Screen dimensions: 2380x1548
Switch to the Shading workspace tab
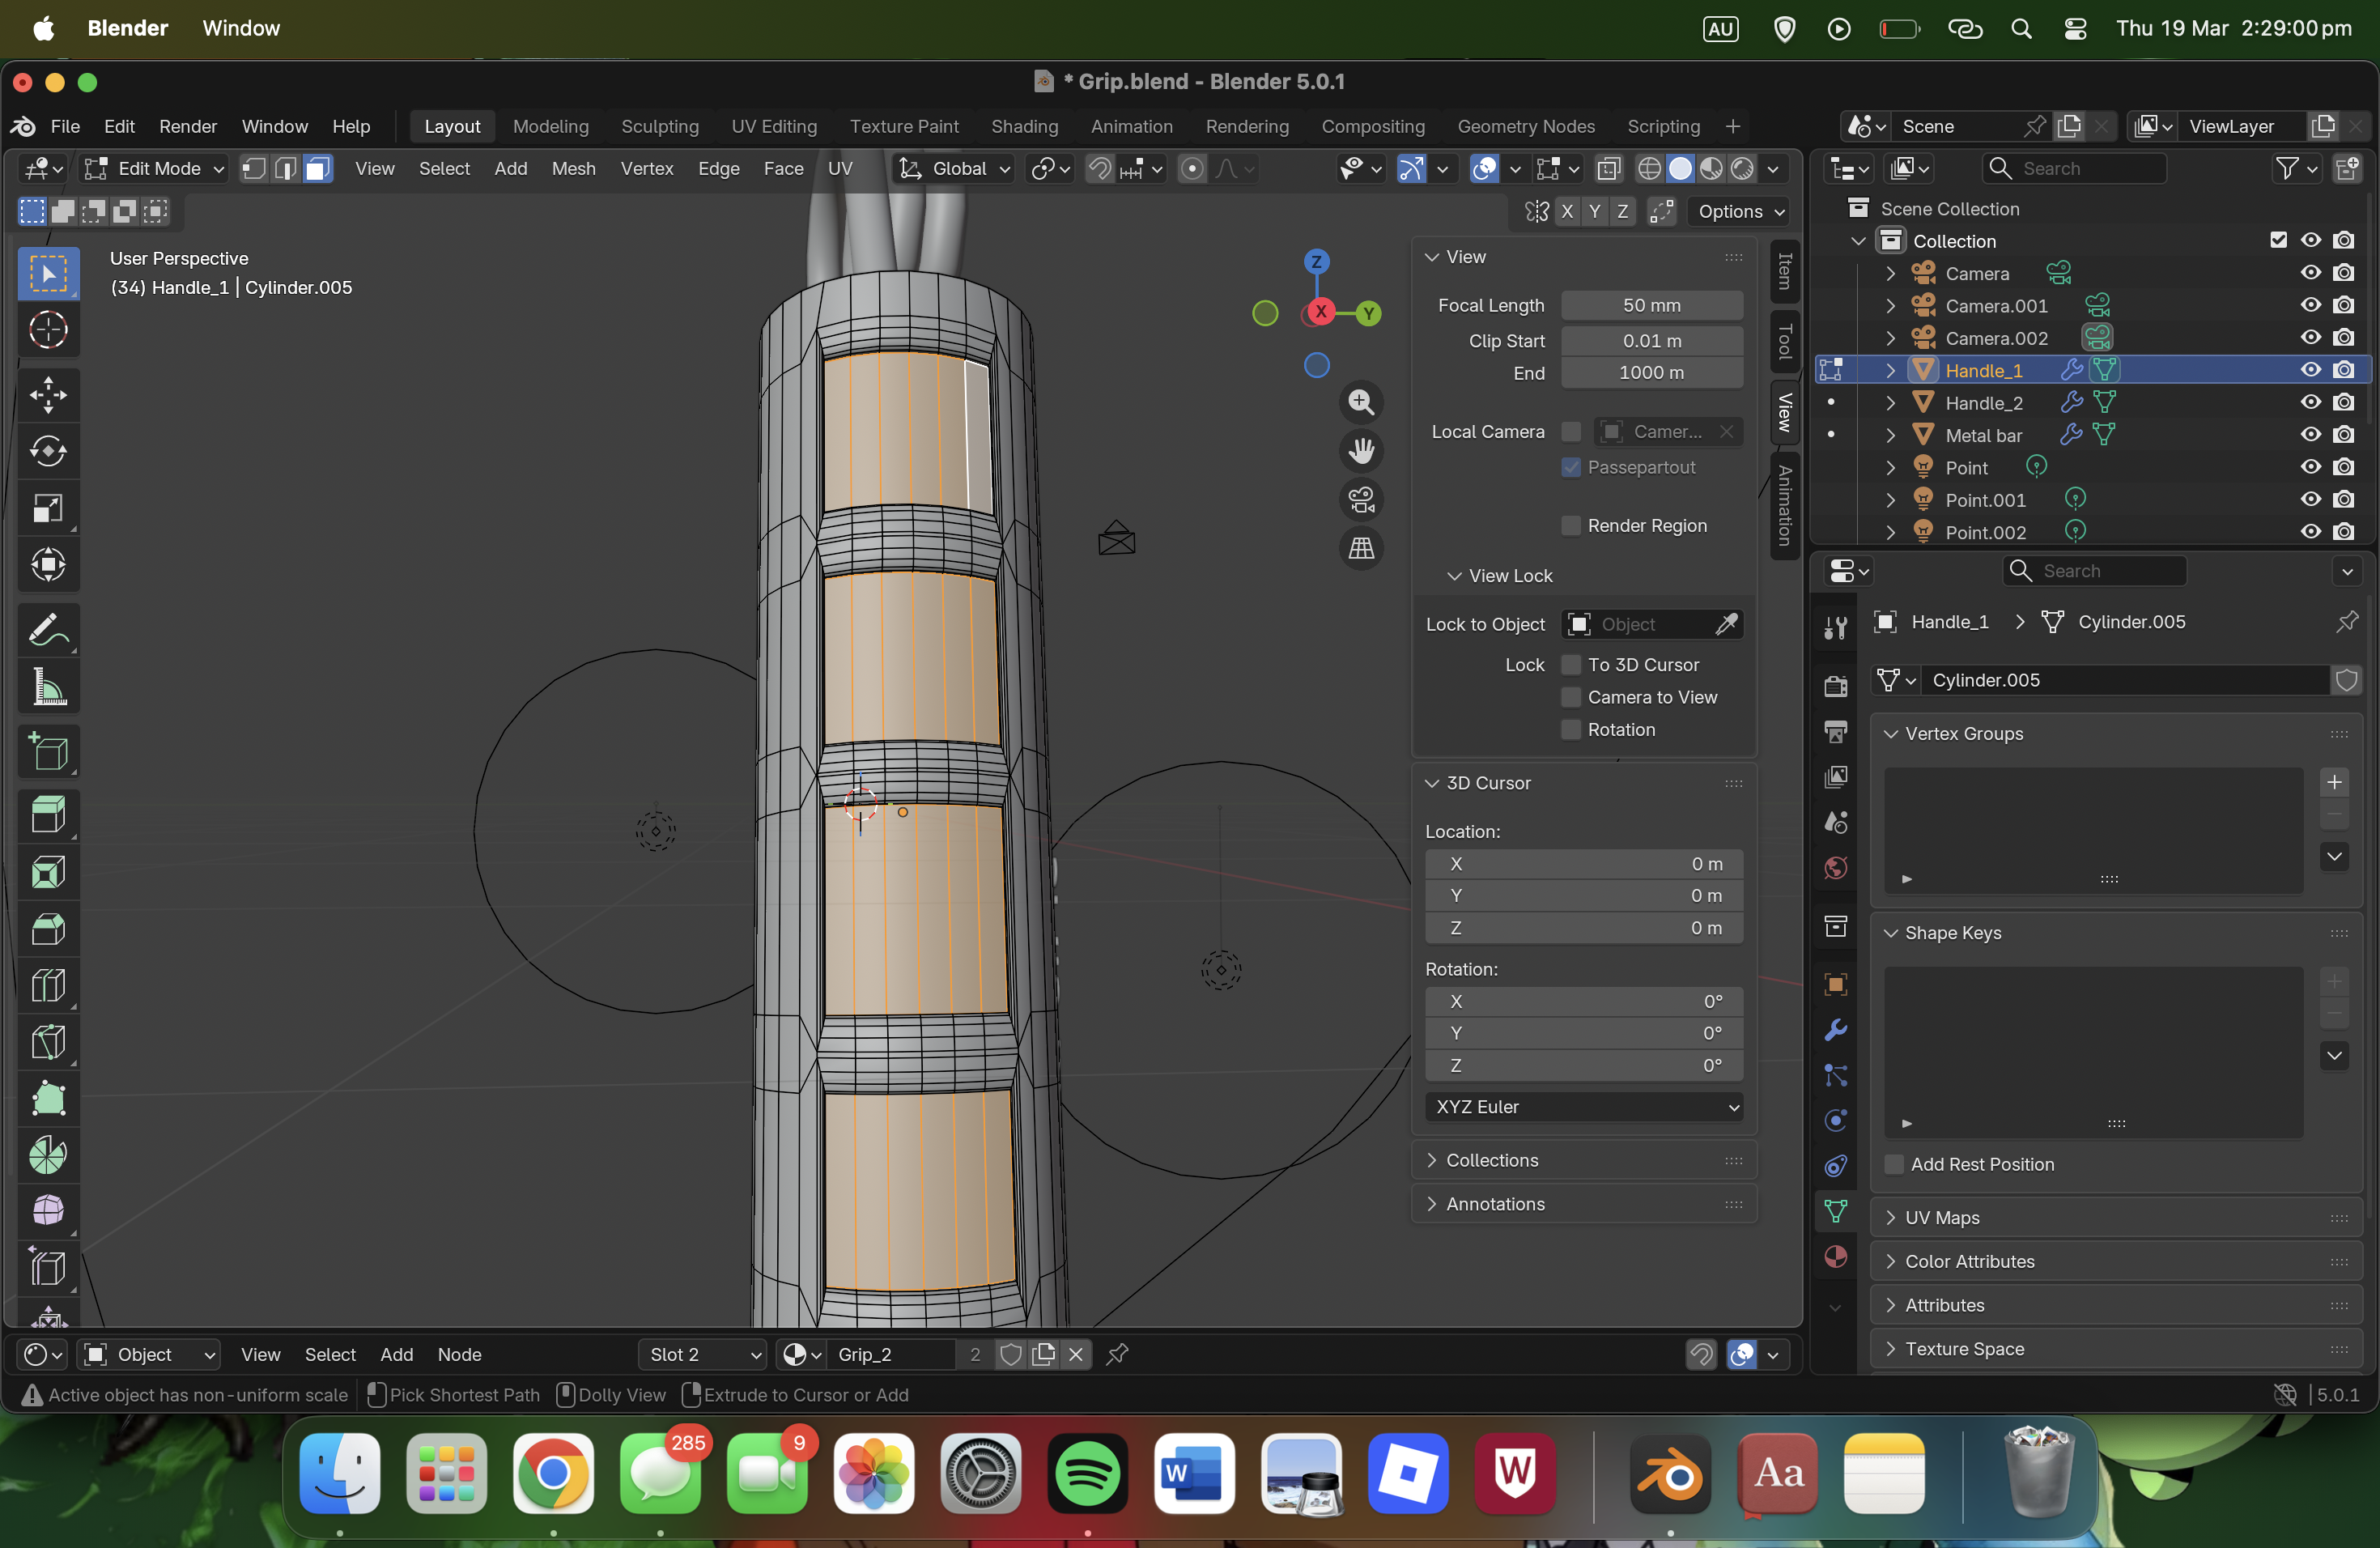pos(1024,126)
